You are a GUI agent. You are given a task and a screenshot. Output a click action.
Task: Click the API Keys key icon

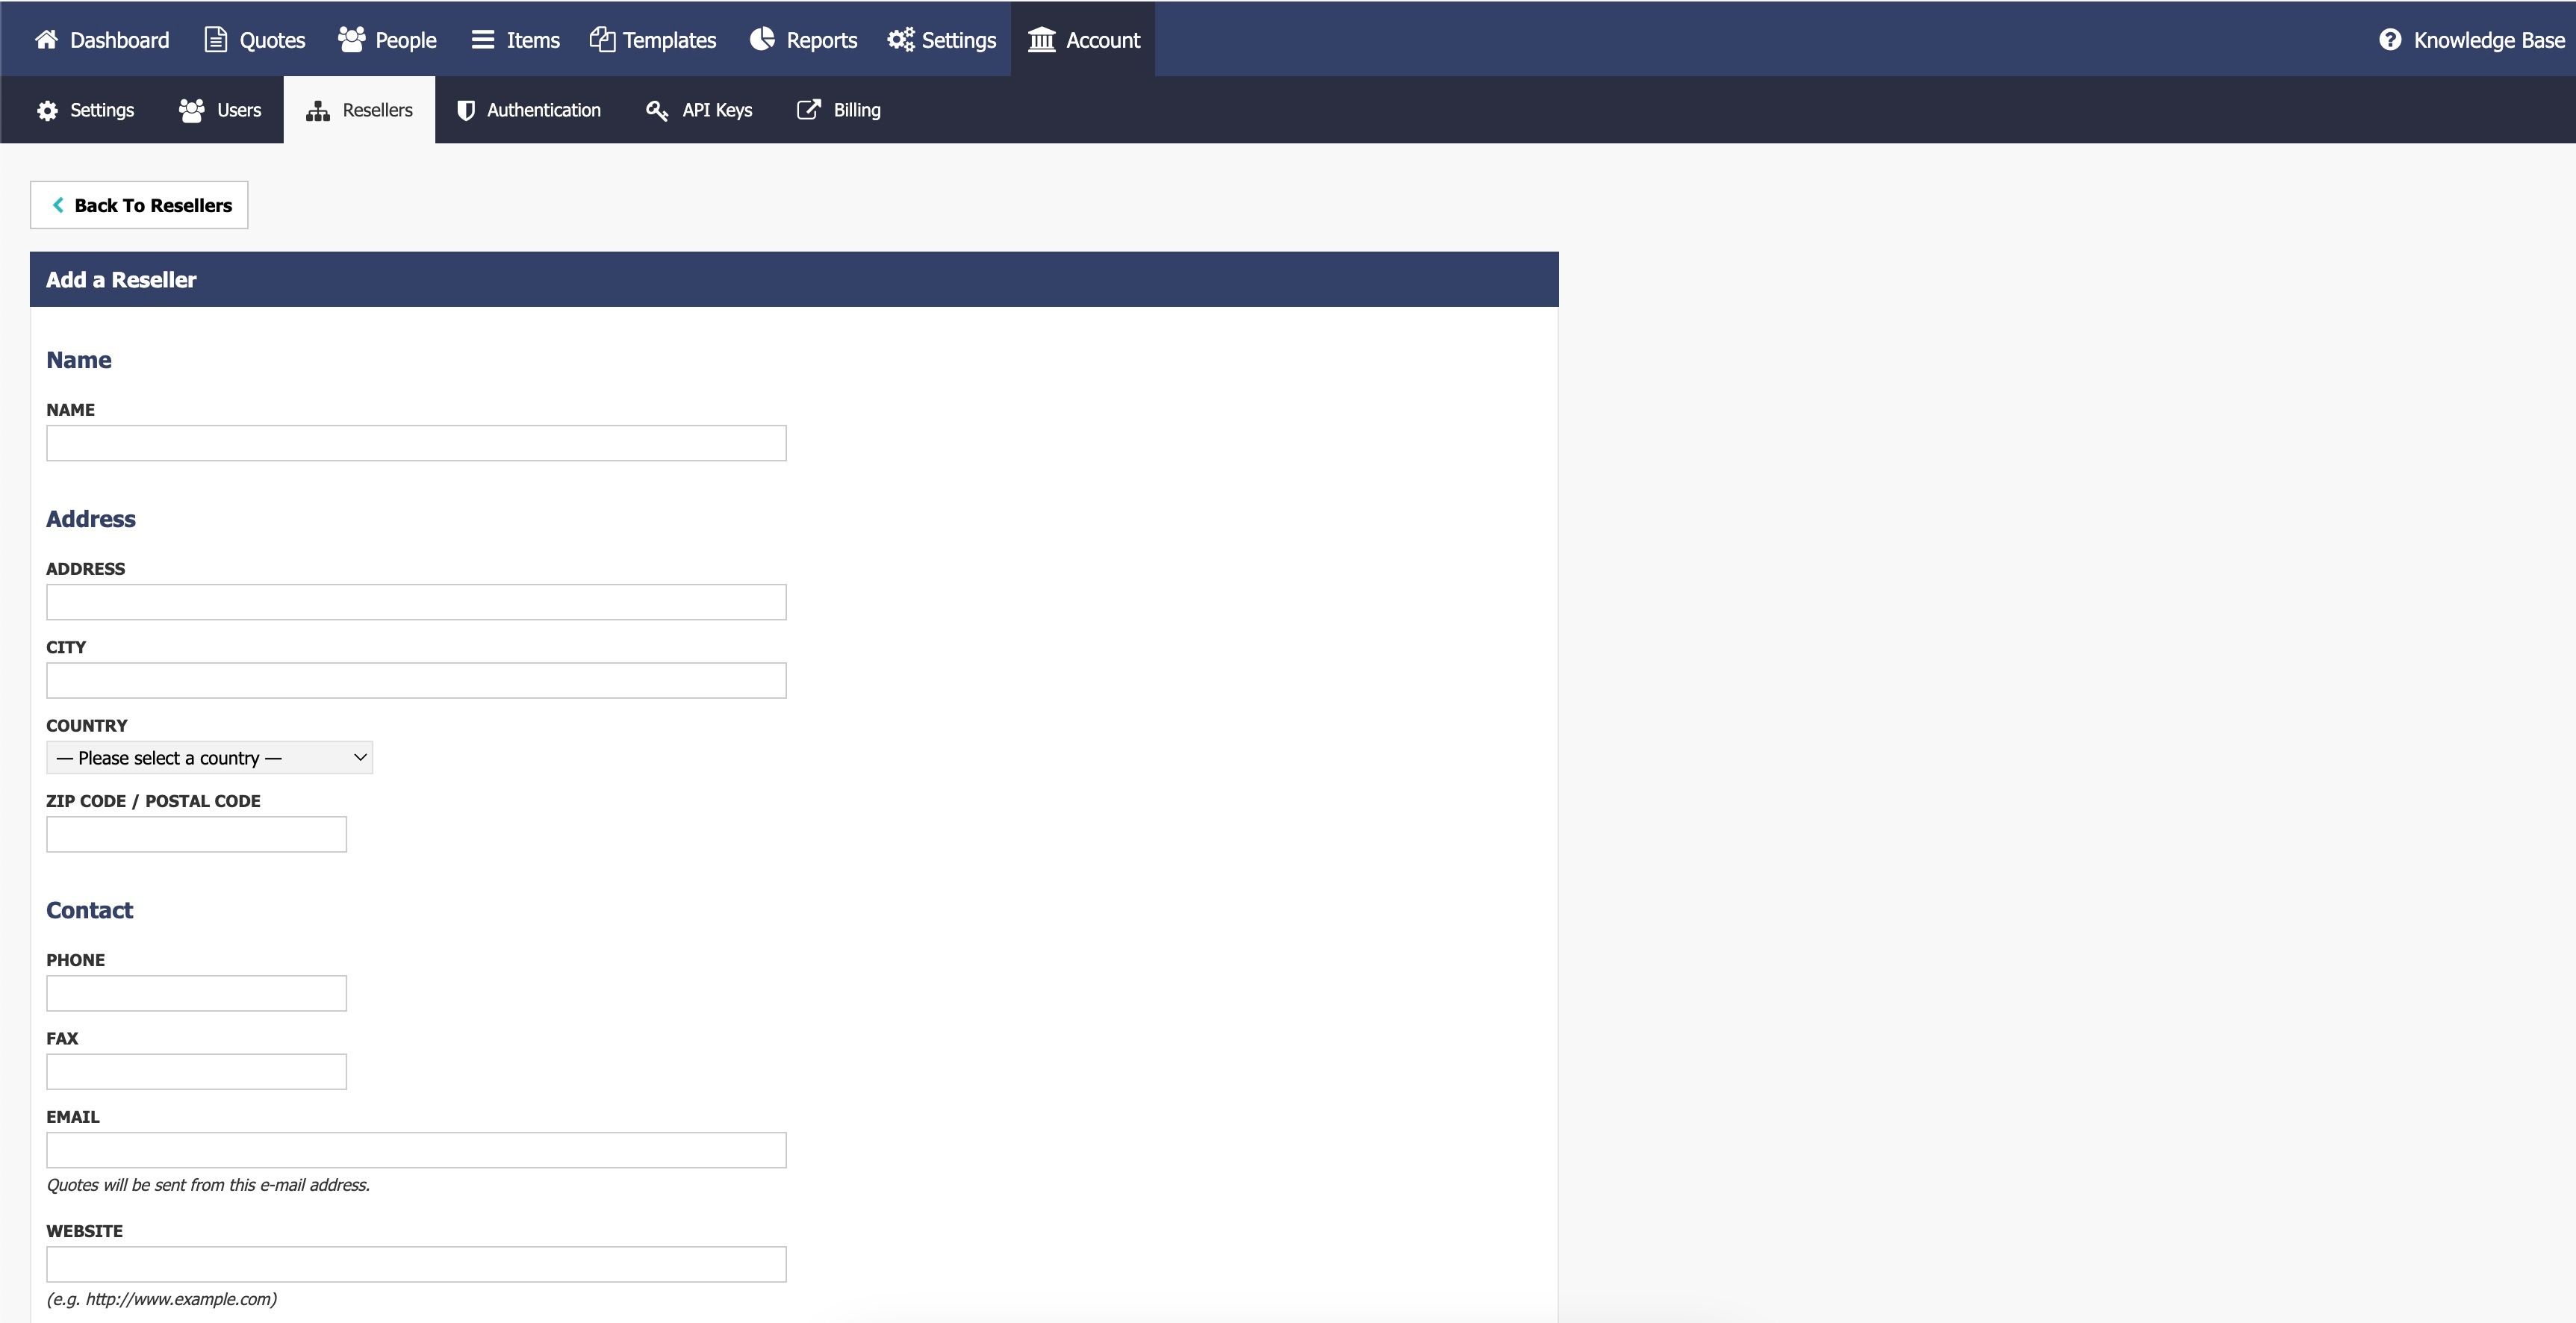[x=657, y=110]
